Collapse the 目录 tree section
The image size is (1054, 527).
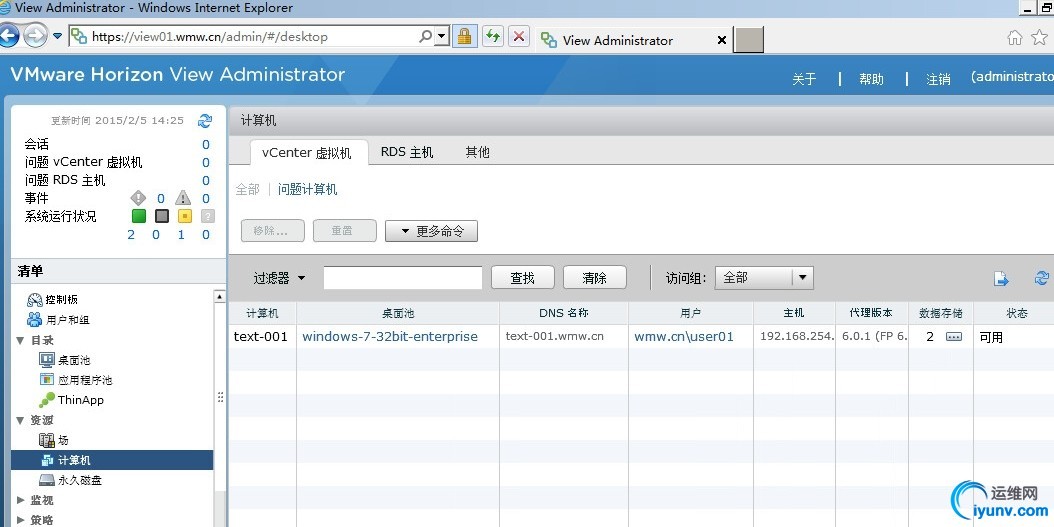coord(20,340)
